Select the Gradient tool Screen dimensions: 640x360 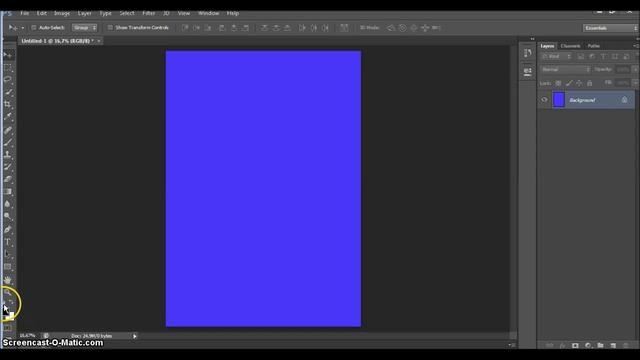8,191
